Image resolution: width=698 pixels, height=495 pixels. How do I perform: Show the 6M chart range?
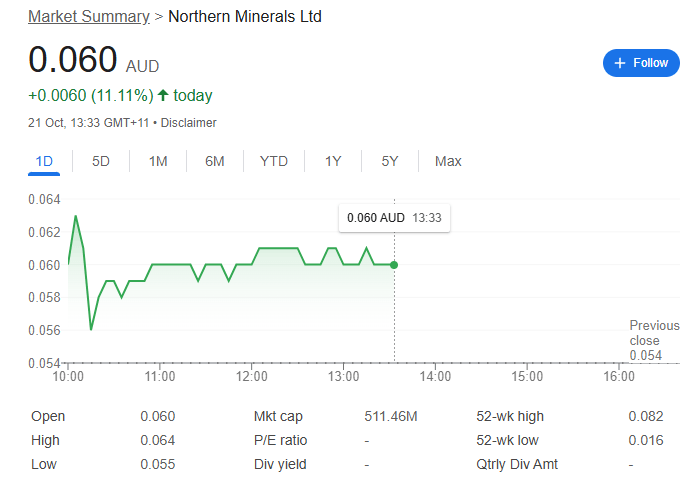(215, 161)
